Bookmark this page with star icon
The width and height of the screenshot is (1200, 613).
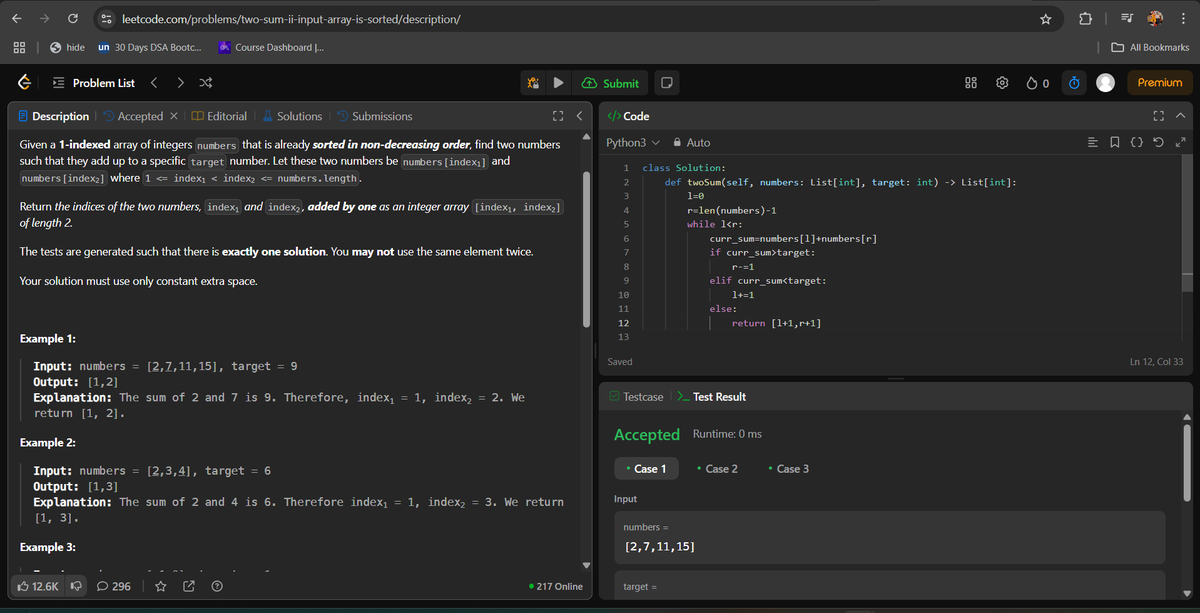point(1045,19)
